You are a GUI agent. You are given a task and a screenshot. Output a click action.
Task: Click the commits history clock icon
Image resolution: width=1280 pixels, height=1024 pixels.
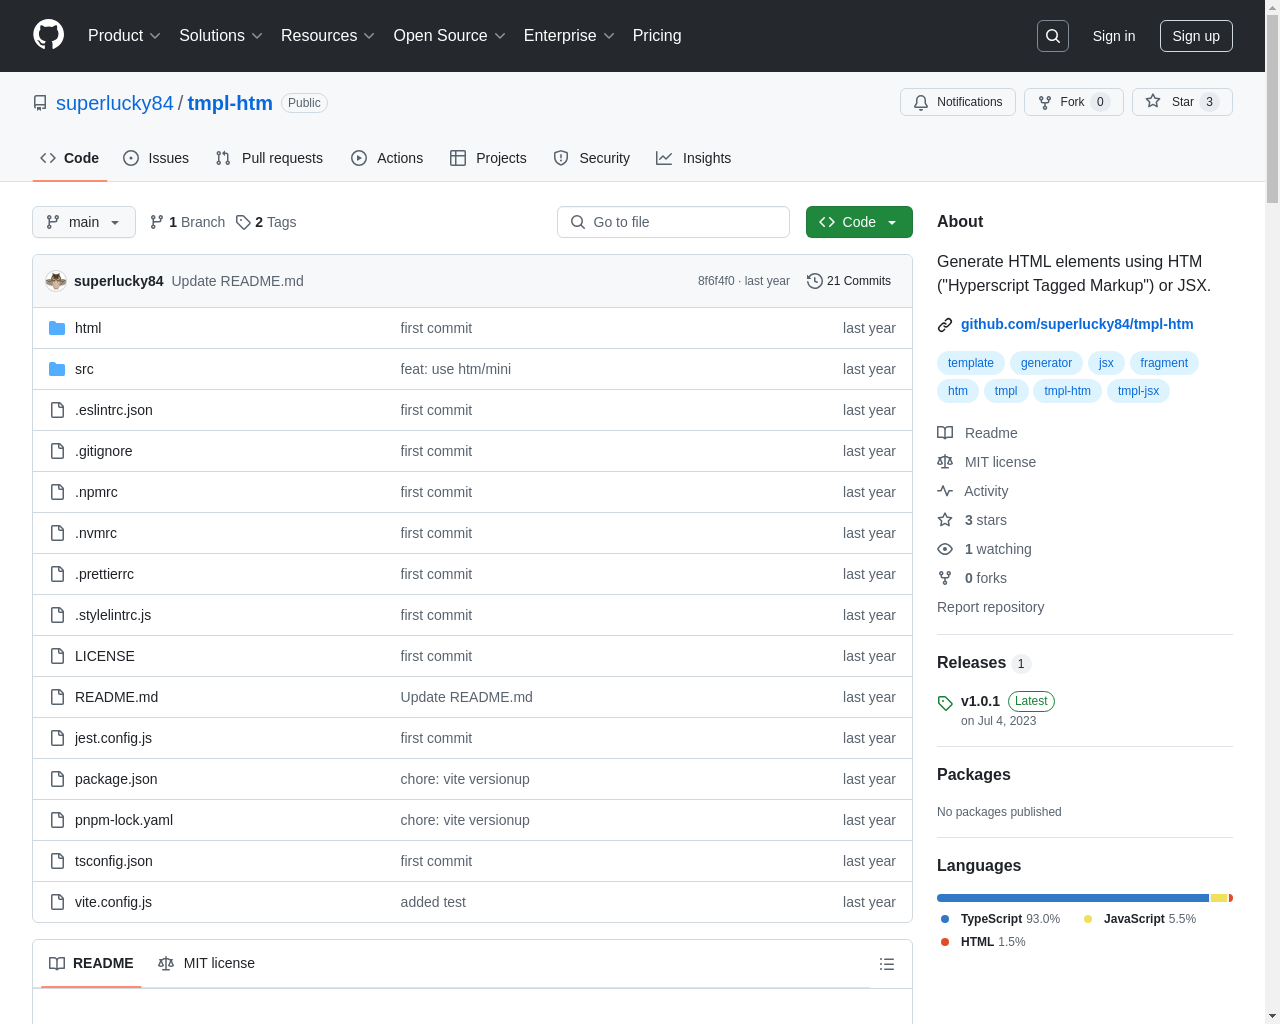(x=815, y=281)
